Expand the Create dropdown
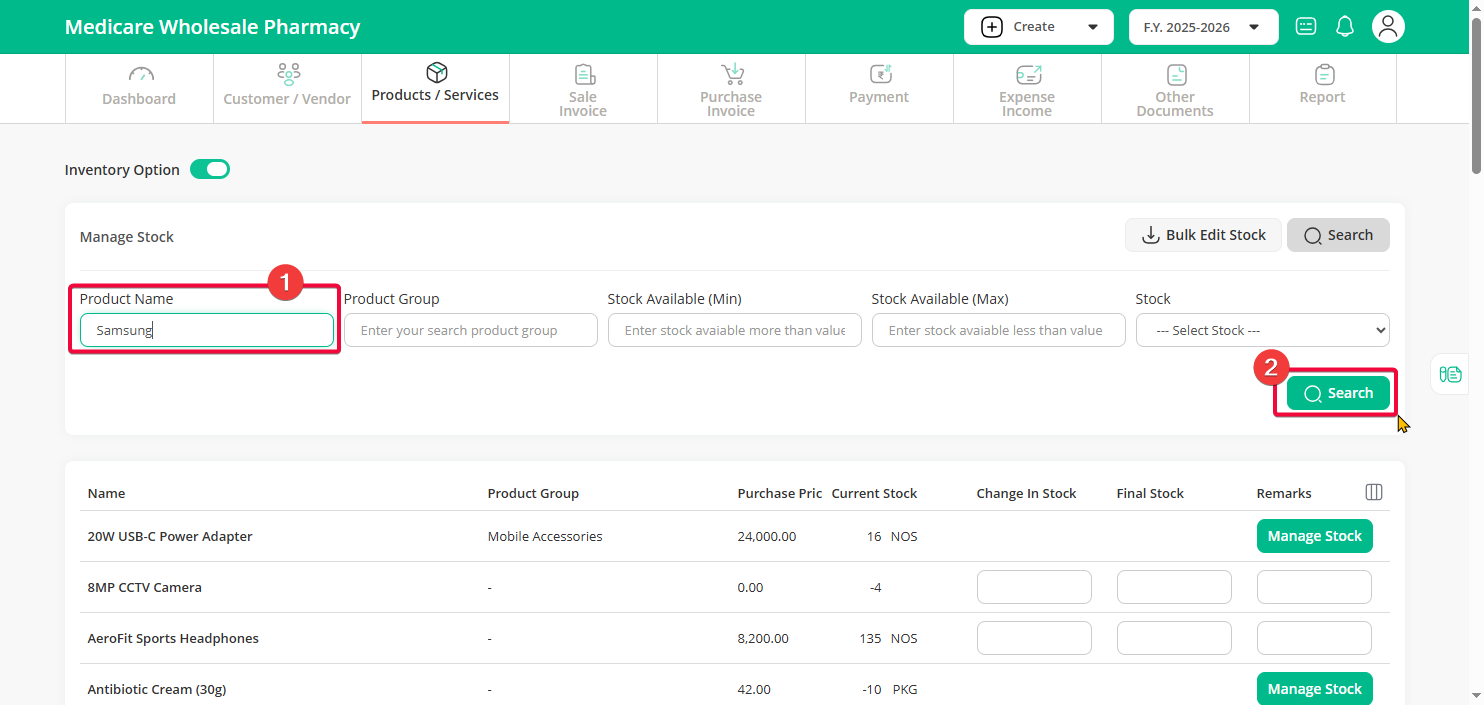 [1038, 27]
